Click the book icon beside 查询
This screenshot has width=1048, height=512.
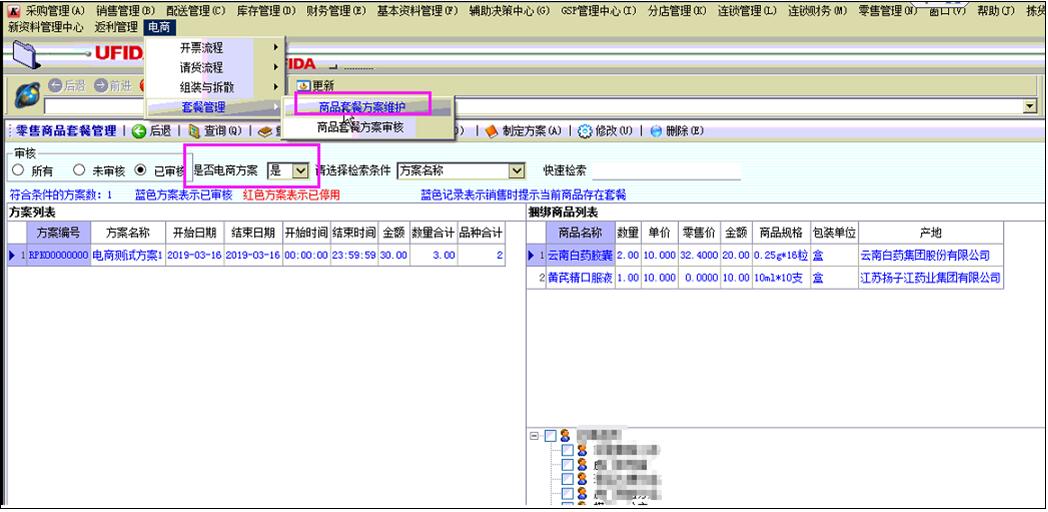(265, 132)
